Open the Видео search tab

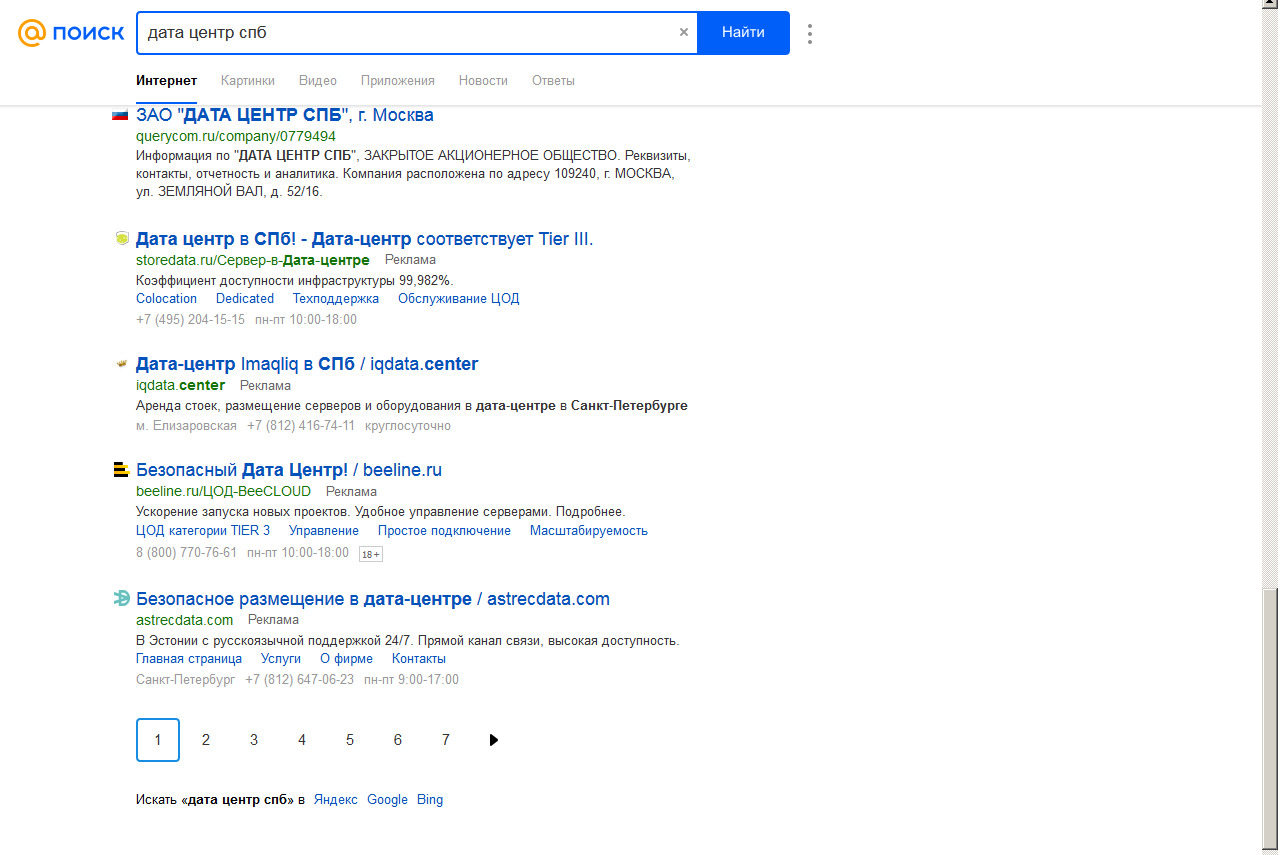(x=318, y=81)
